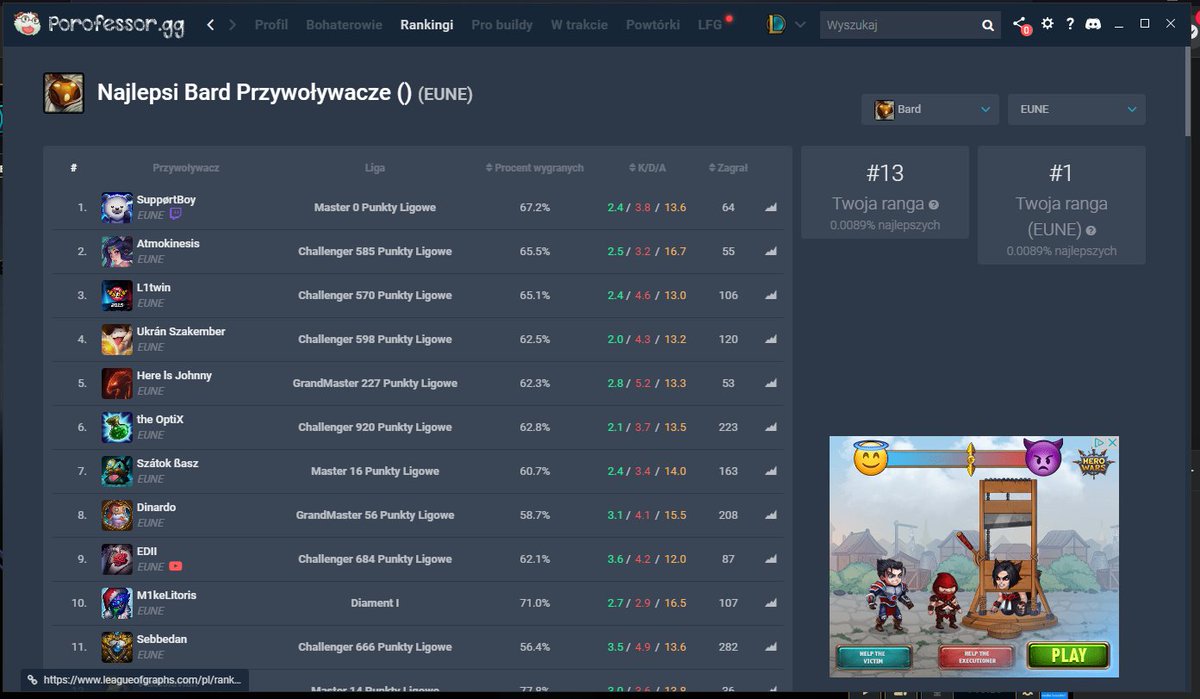
Task: Open Dinardo's stats chart icon
Action: (x=771, y=516)
